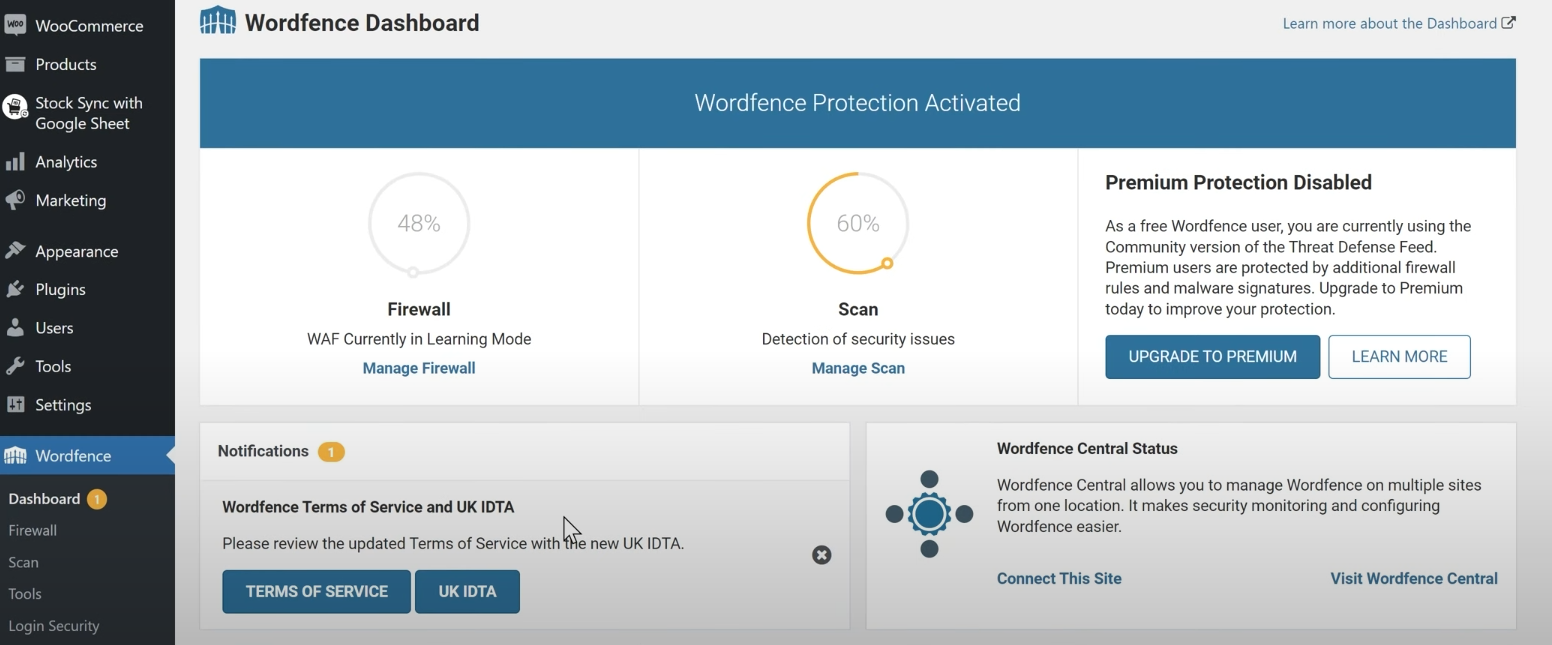The image size is (1552, 645).
Task: Click the Tools wrench icon
Action: pyautogui.click(x=15, y=367)
